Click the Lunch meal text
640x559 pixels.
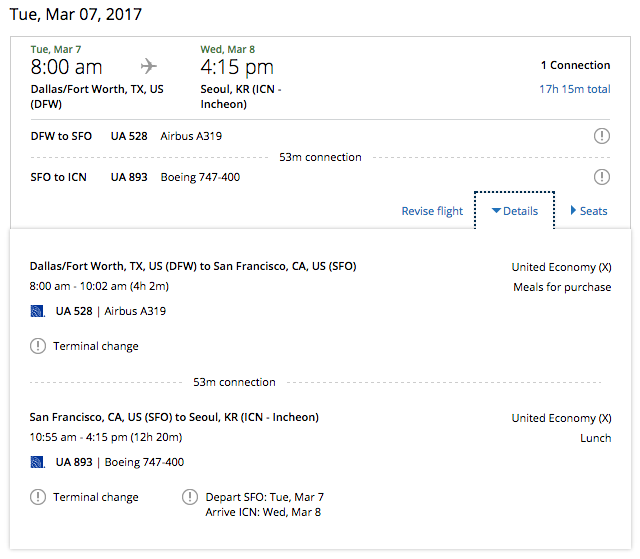596,438
